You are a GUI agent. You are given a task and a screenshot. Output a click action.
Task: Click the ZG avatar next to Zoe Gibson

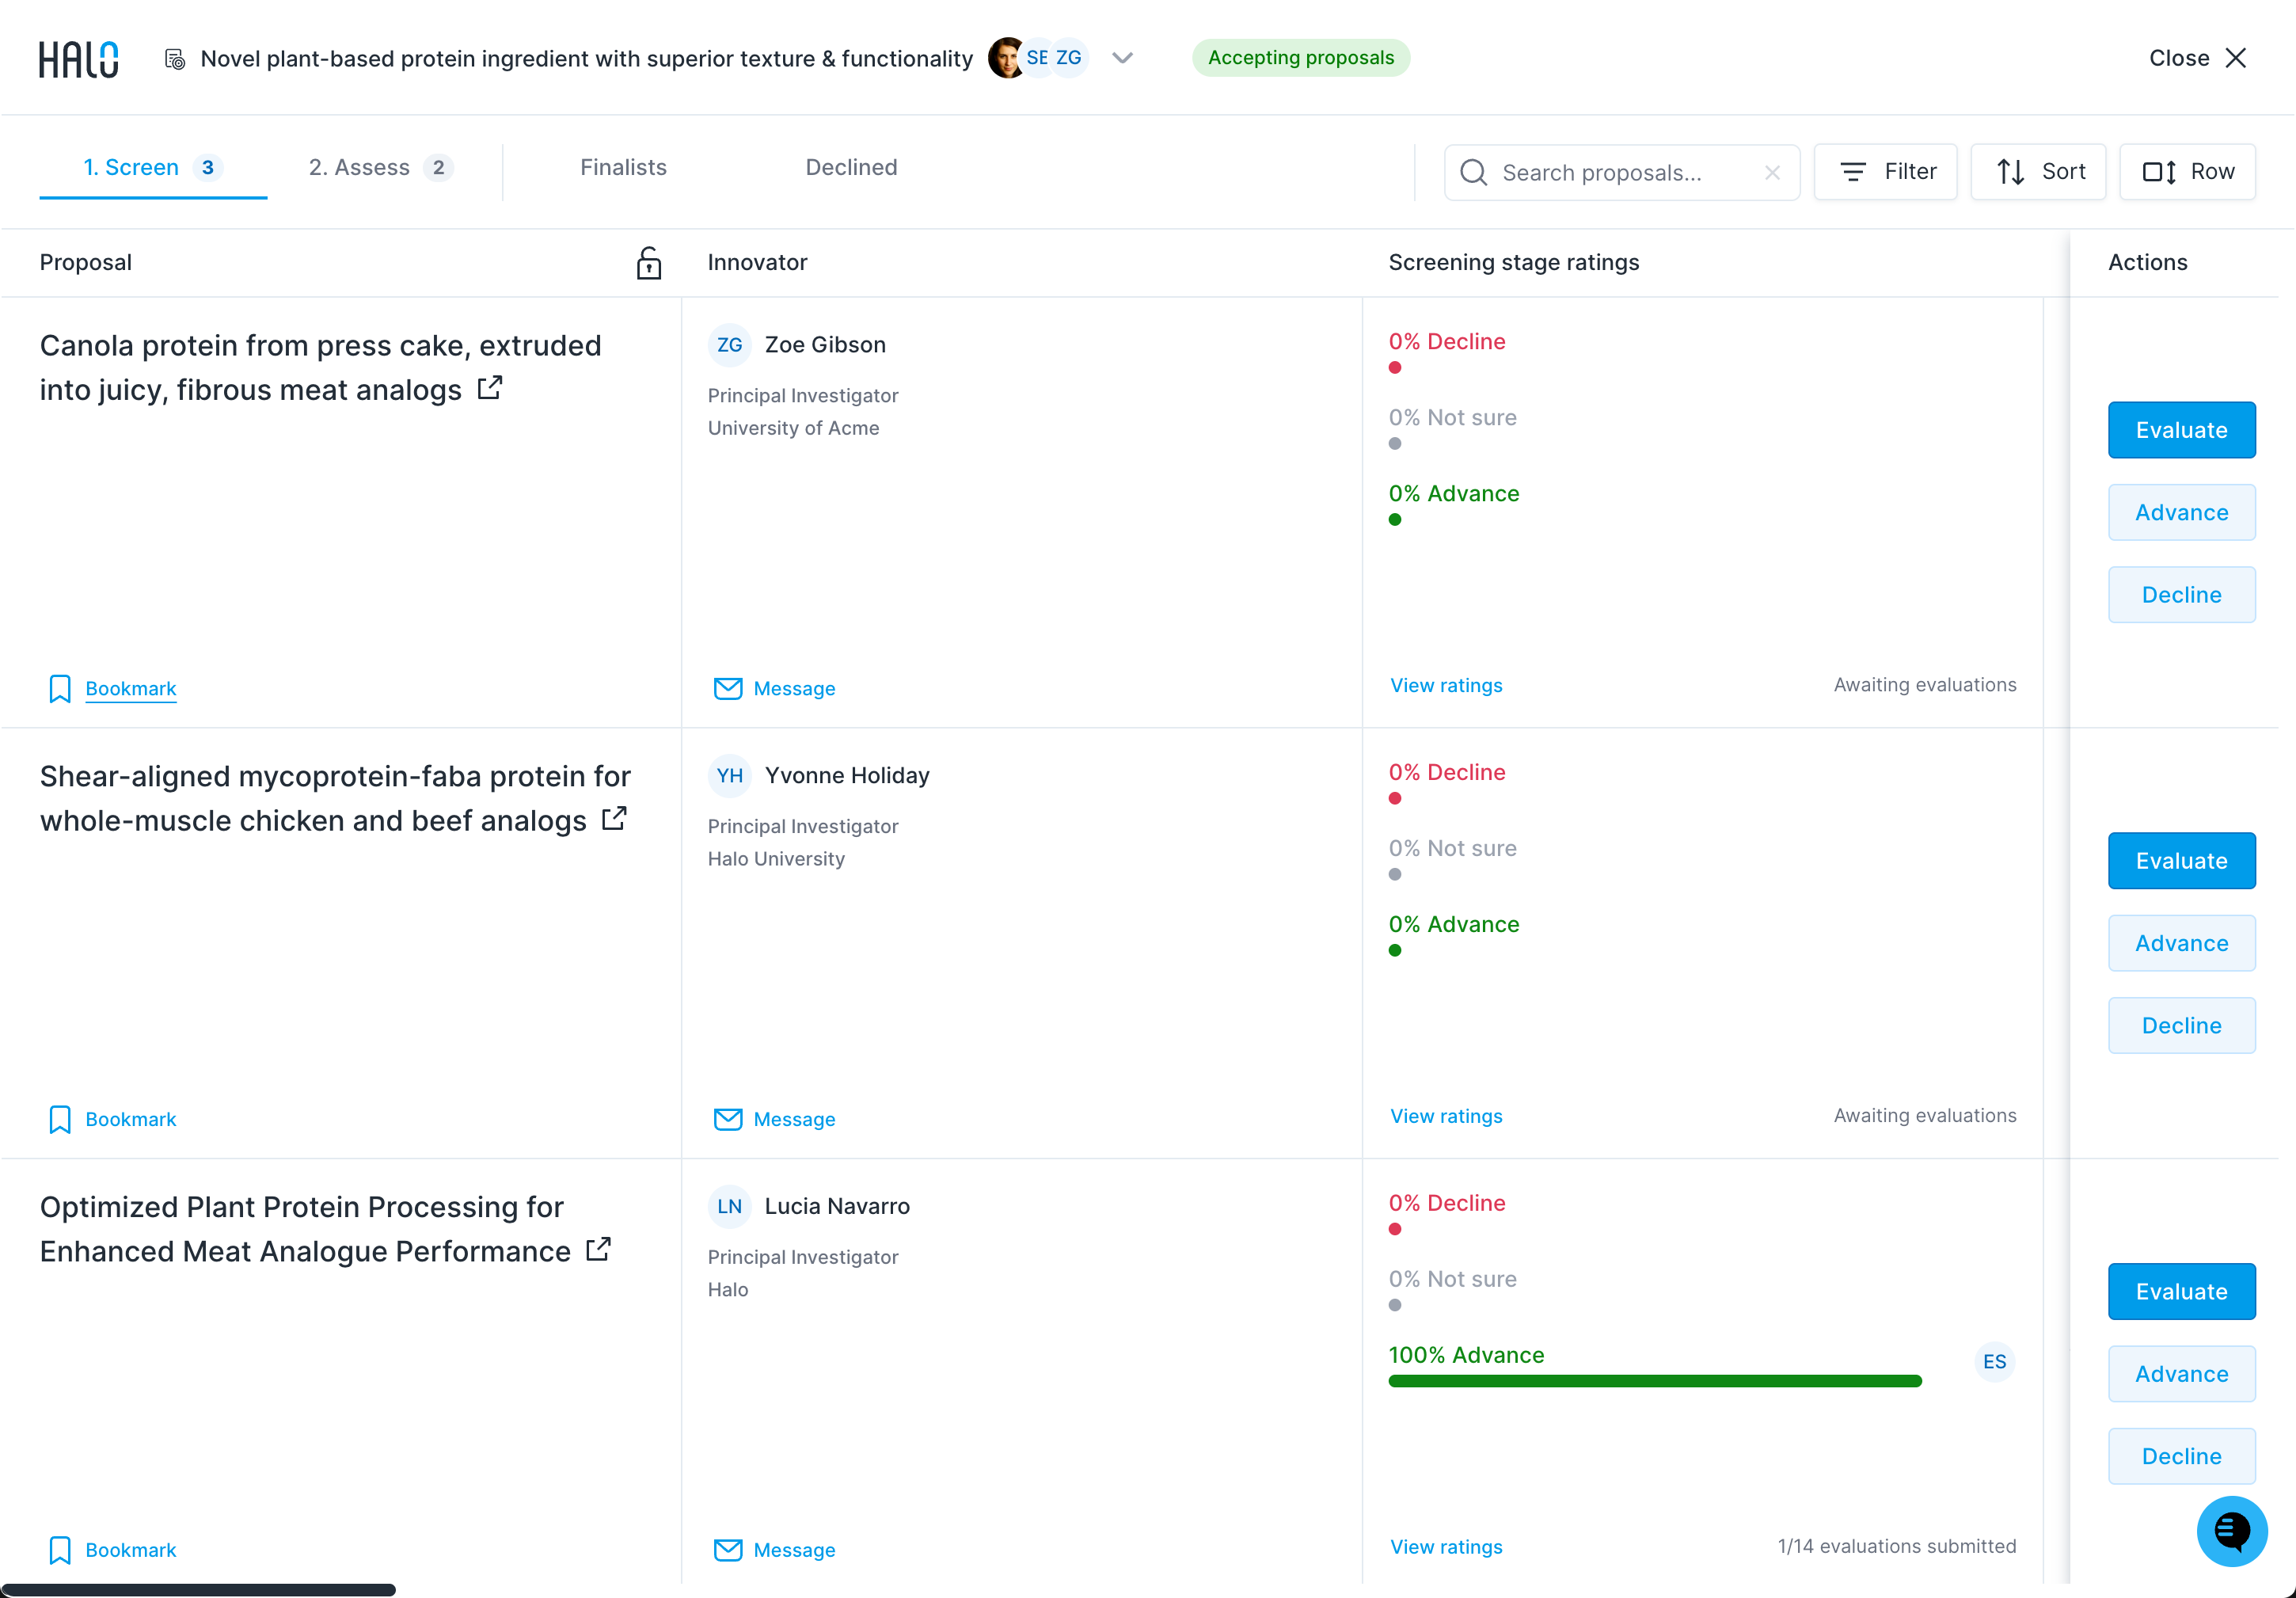click(x=729, y=345)
